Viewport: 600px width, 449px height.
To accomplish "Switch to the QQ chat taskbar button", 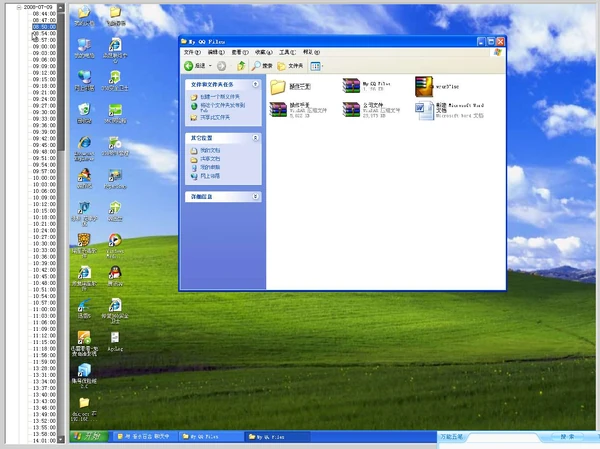I will [144, 436].
